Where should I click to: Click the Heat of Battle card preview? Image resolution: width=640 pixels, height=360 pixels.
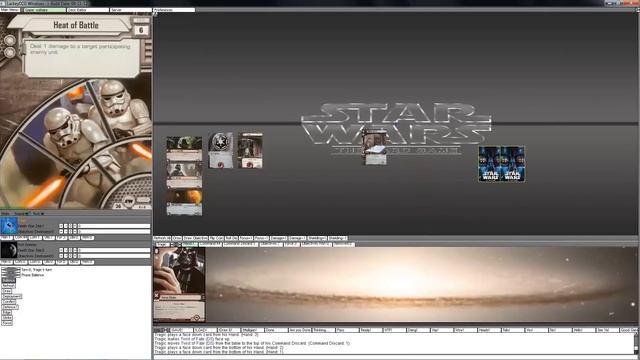click(x=76, y=111)
